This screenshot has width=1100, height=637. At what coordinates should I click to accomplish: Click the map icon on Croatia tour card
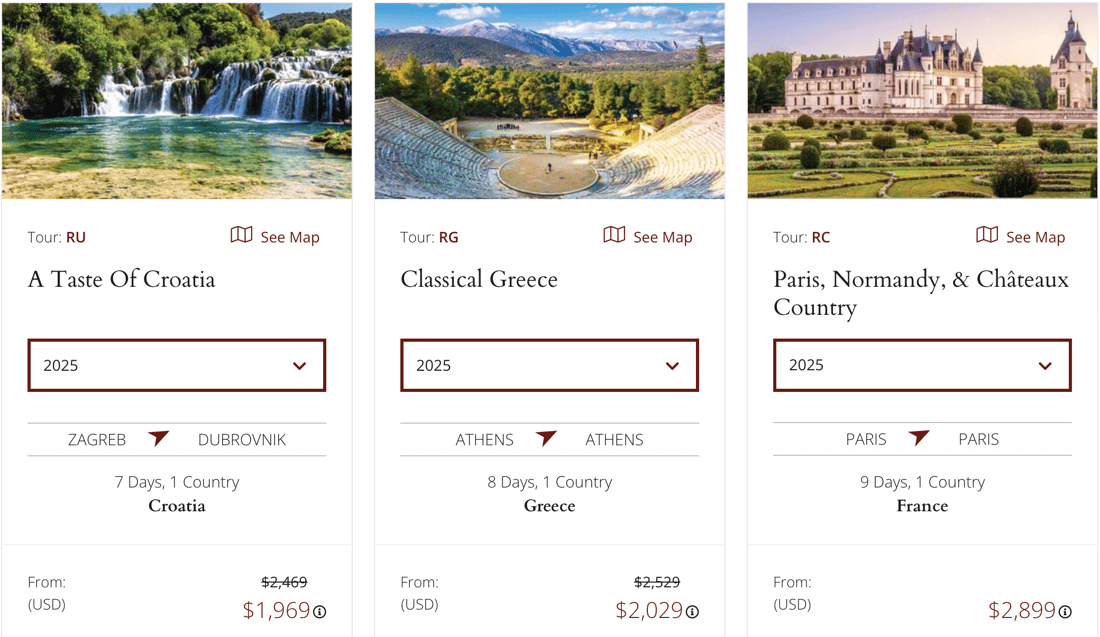pos(241,235)
